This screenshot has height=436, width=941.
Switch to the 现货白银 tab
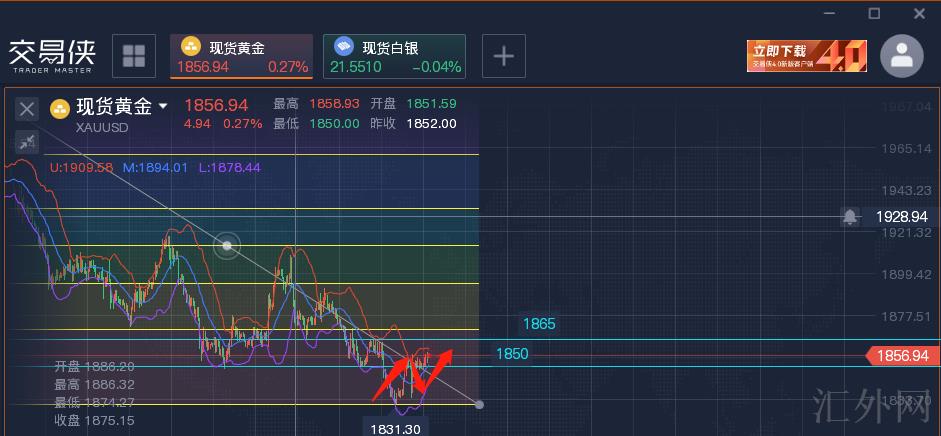point(394,56)
